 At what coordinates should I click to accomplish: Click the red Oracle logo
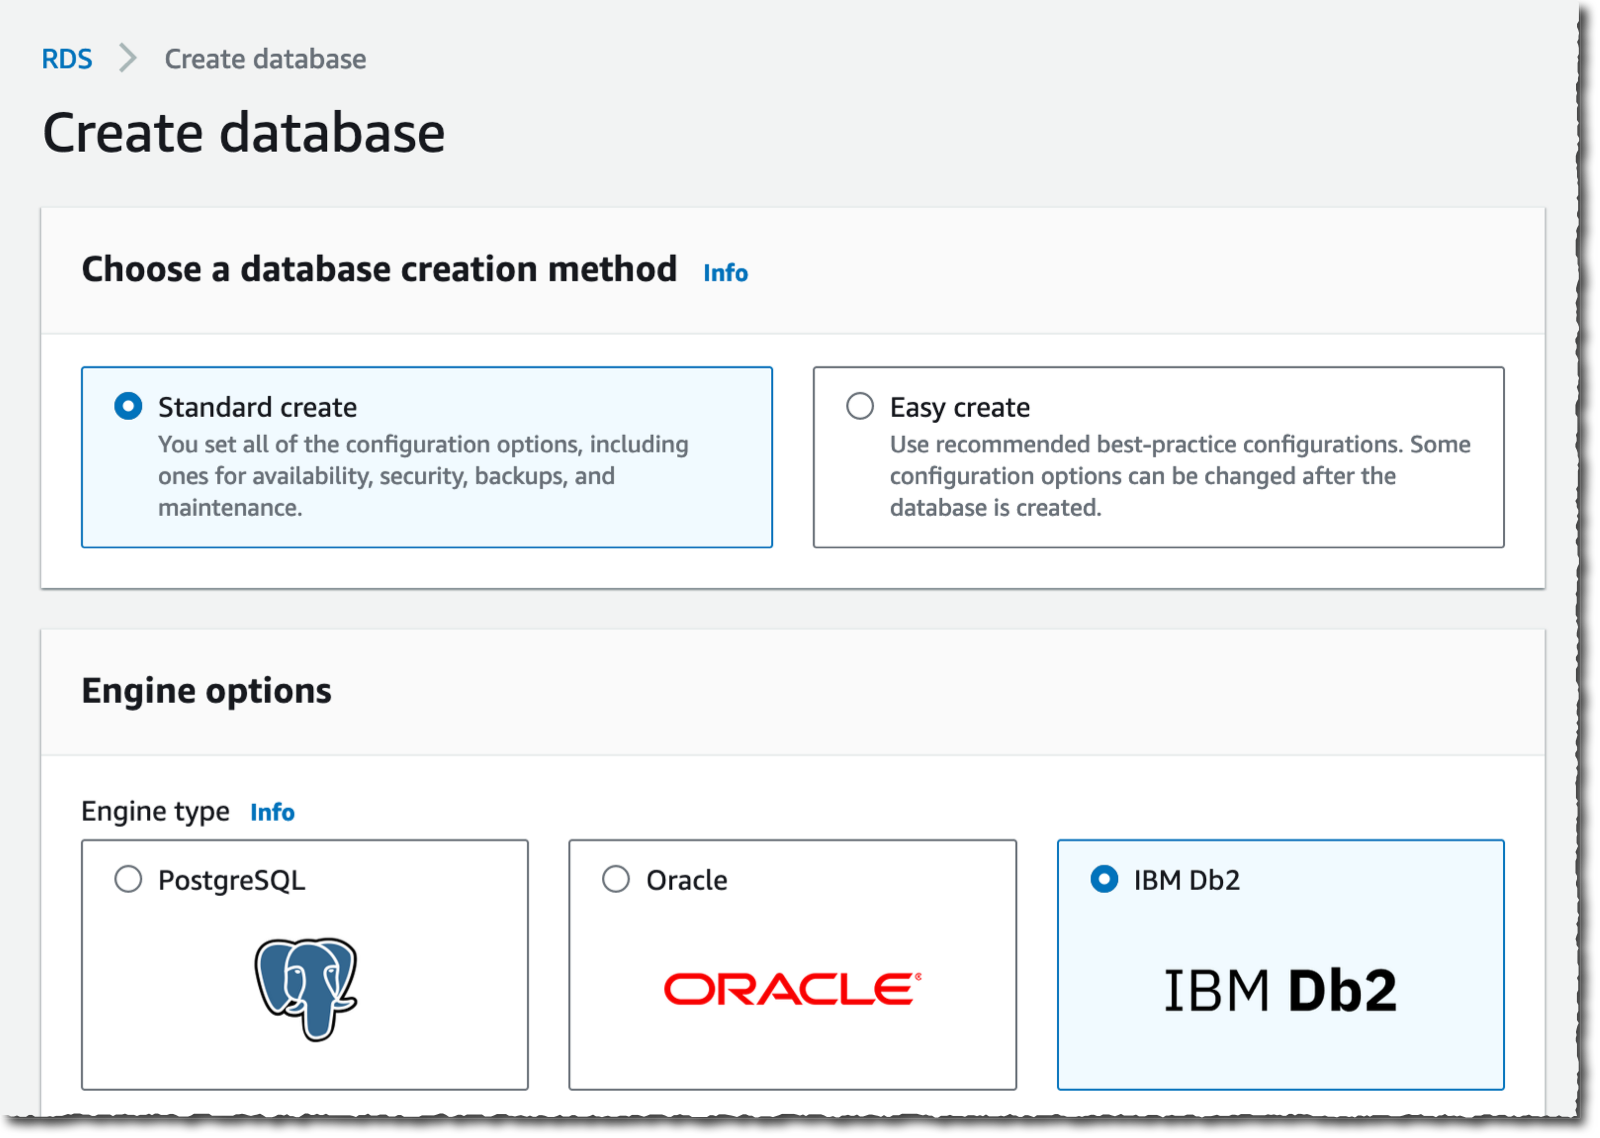792,989
